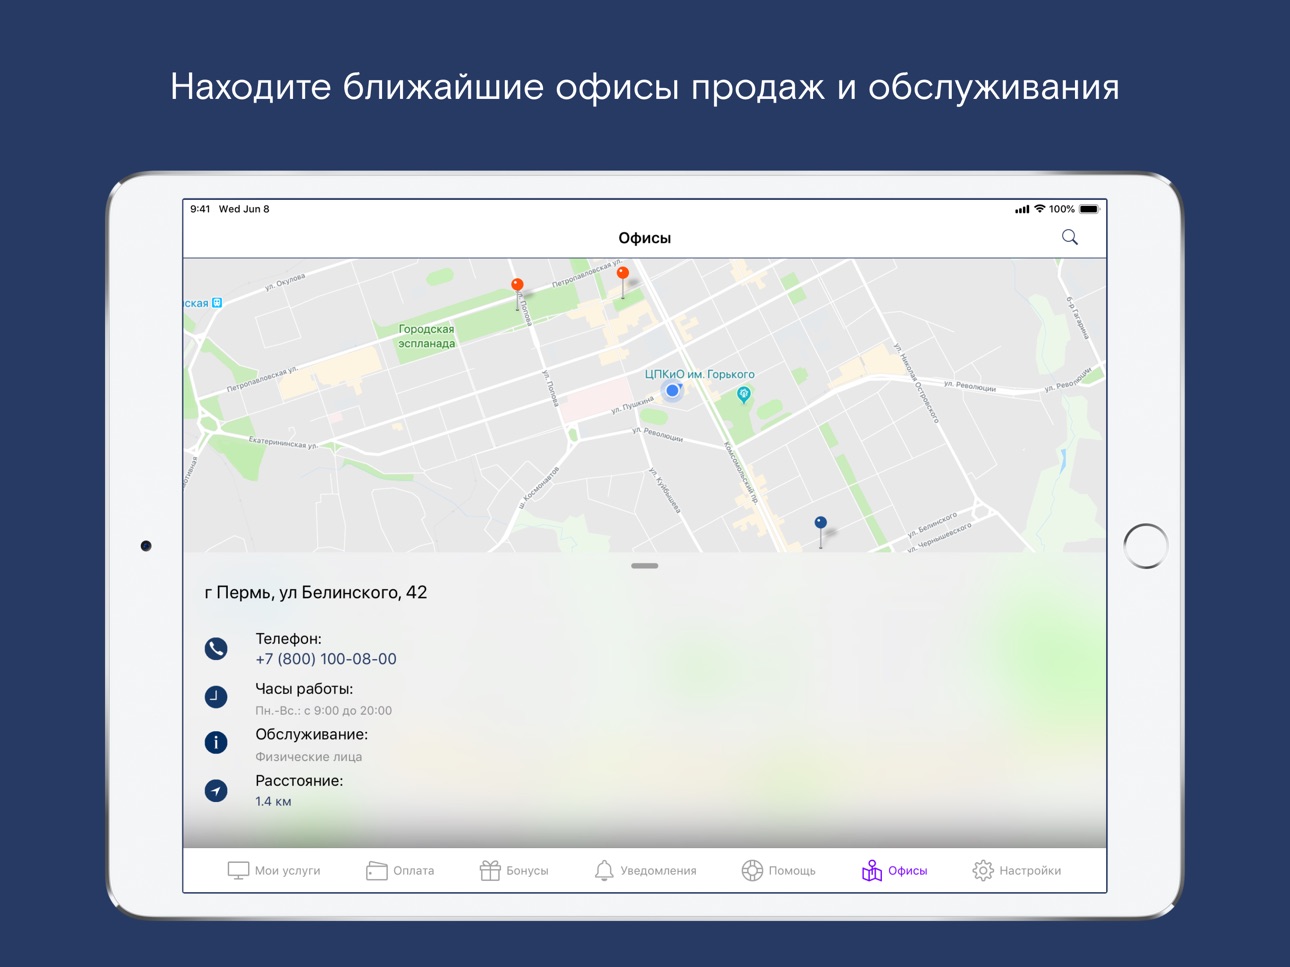1290x967 pixels.
Task: Tap the phone handset icon
Action: point(216,649)
